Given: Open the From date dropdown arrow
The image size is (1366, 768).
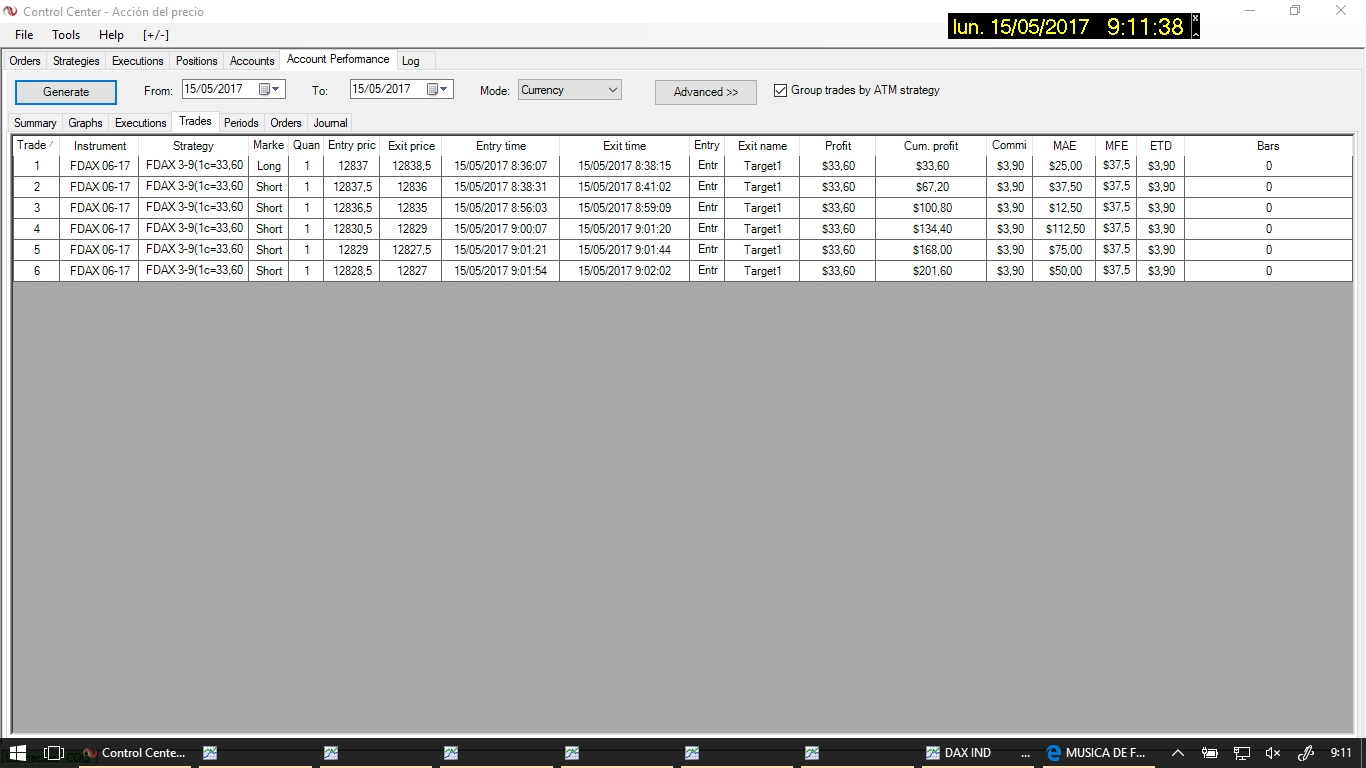Looking at the screenshot, I should tap(278, 89).
